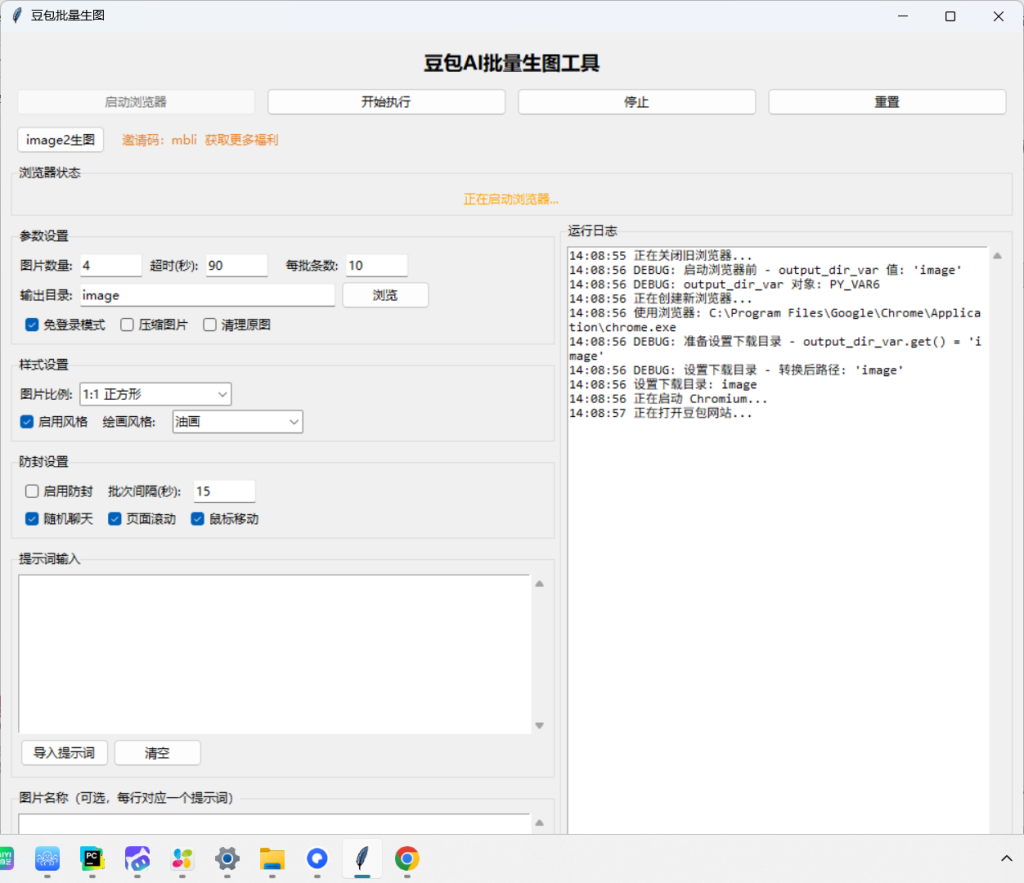Viewport: 1024px width, 883px height.
Task: Enable the 压缩图片 checkbox
Action: (x=127, y=325)
